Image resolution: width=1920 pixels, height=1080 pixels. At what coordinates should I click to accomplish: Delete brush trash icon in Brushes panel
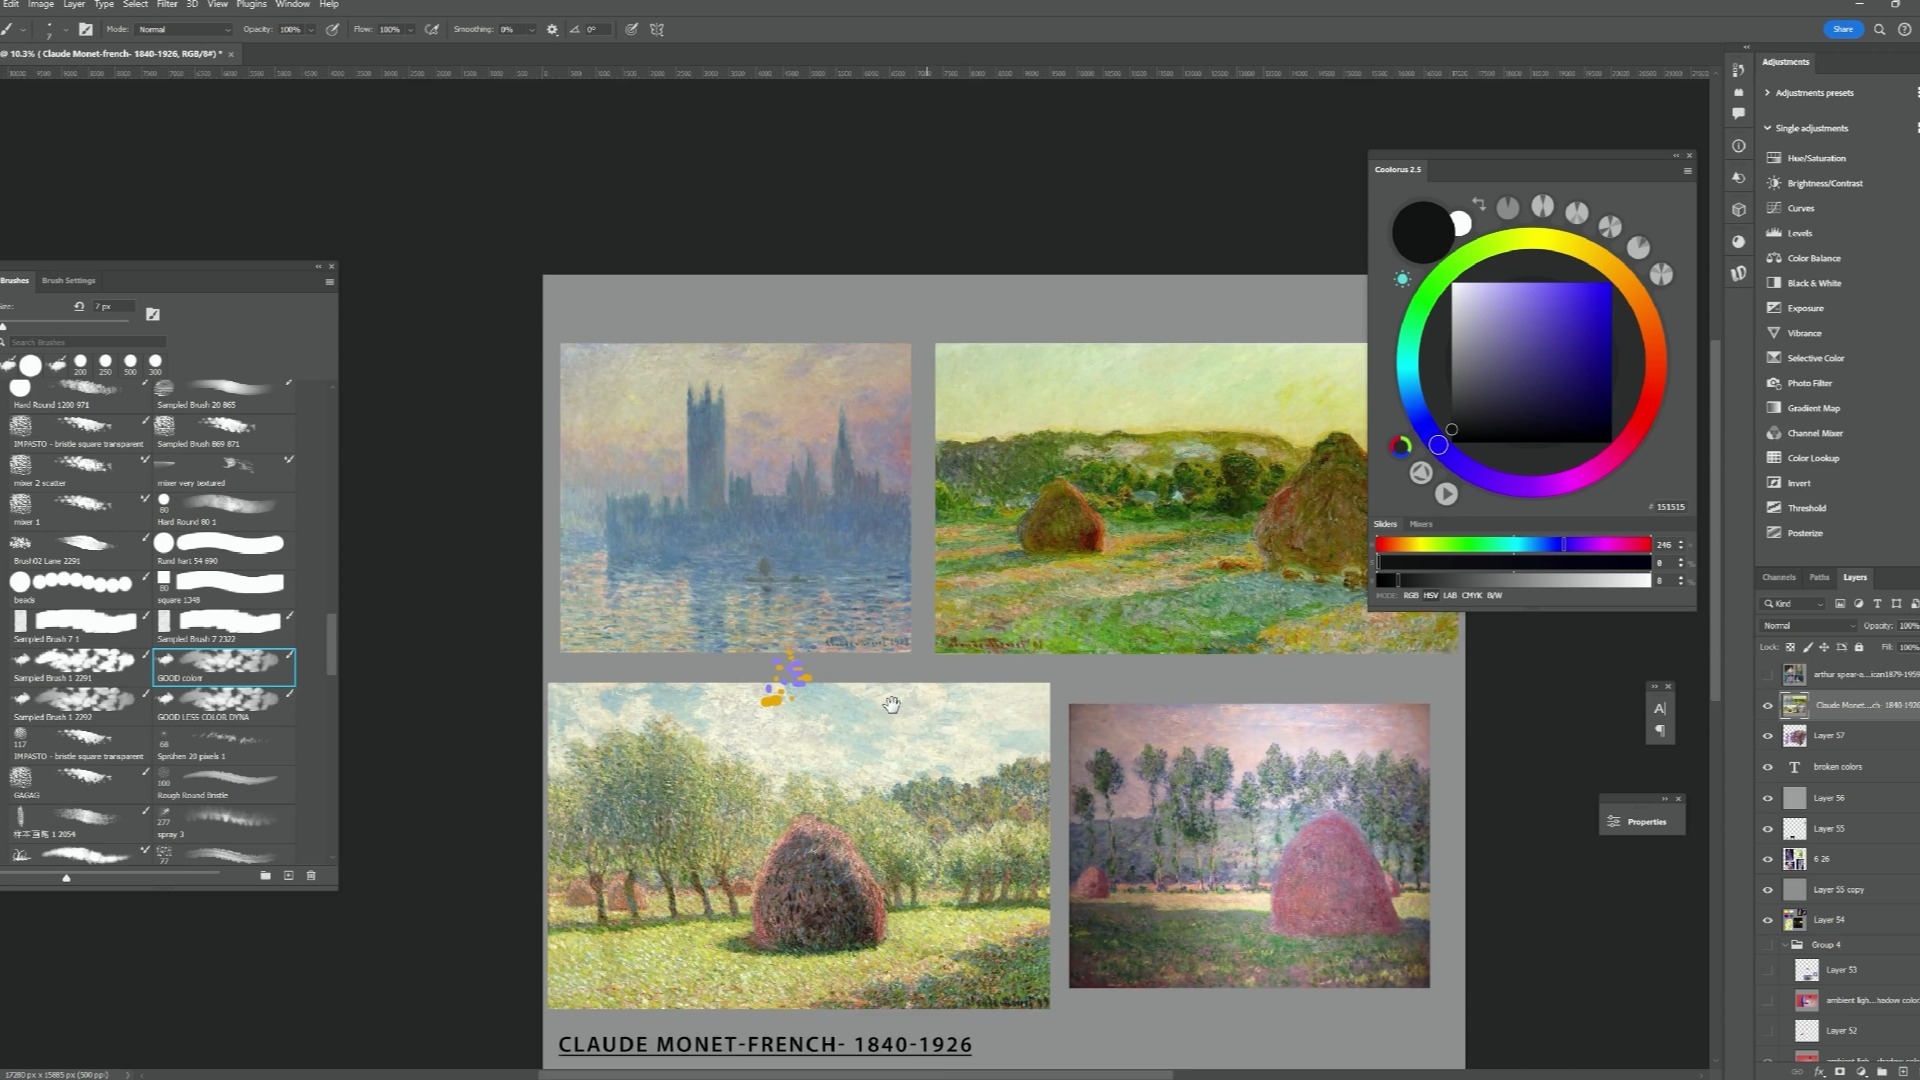(311, 876)
